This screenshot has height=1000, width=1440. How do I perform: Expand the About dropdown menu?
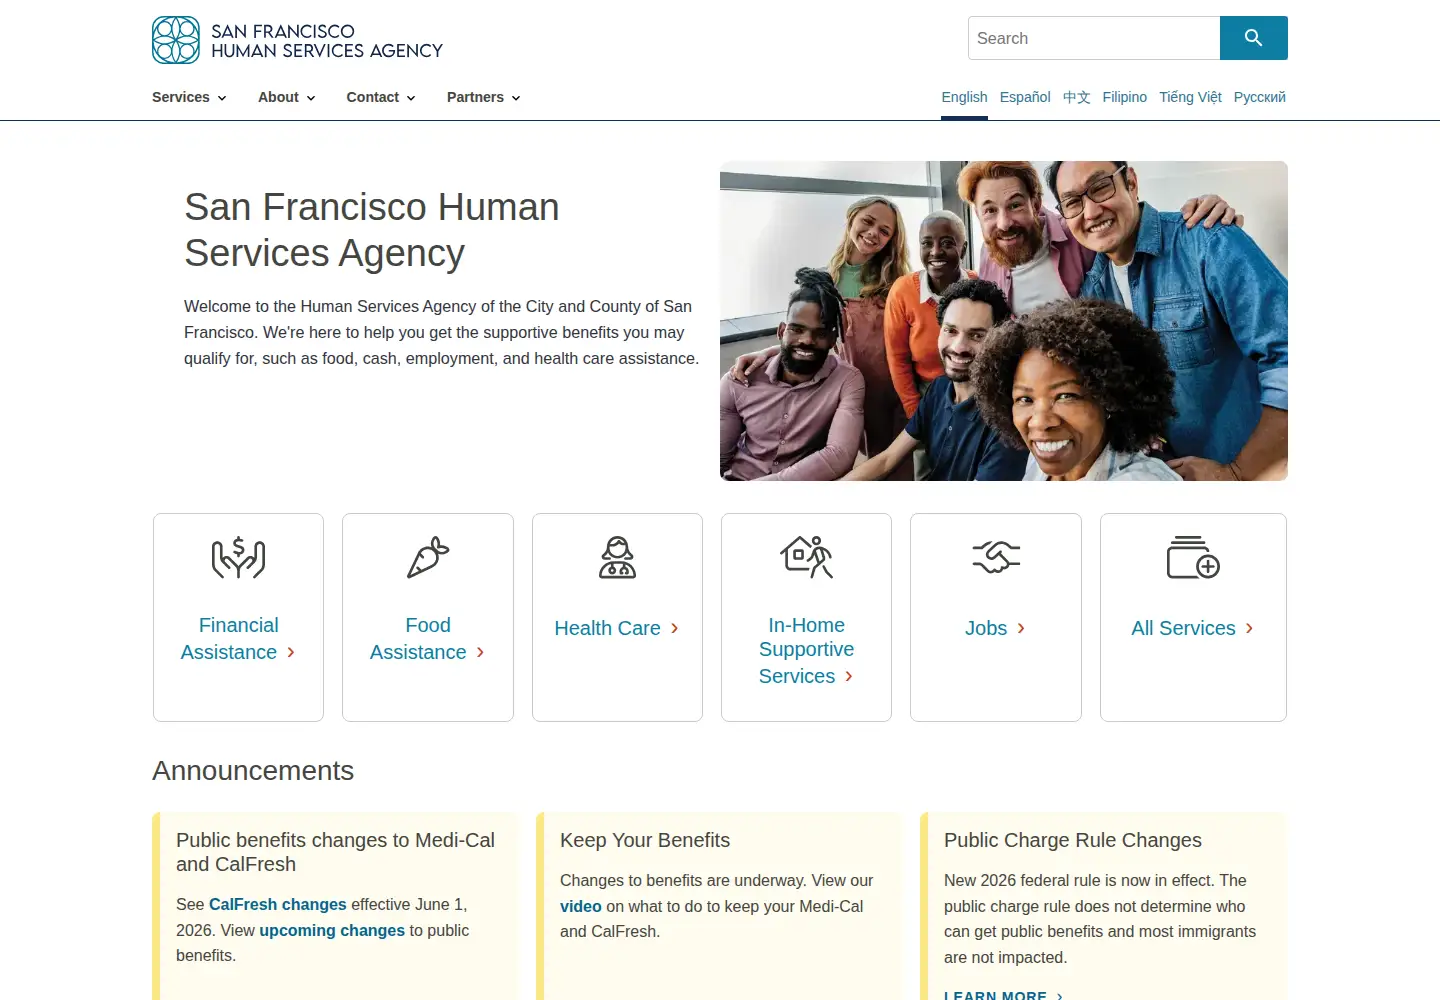click(287, 97)
